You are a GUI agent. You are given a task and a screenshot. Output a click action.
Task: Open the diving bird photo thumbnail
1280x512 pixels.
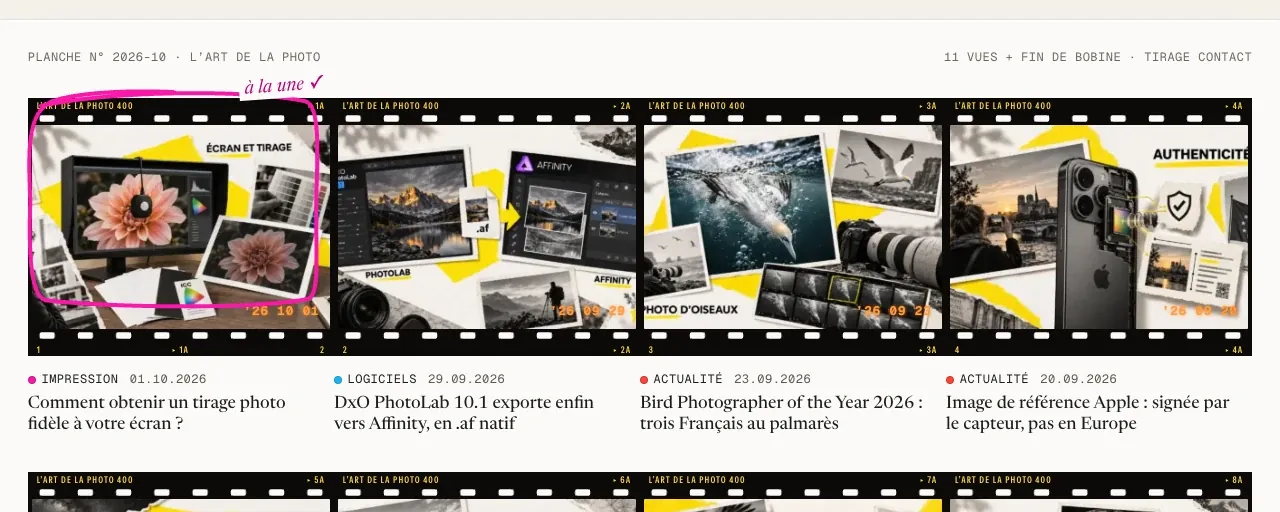point(791,227)
